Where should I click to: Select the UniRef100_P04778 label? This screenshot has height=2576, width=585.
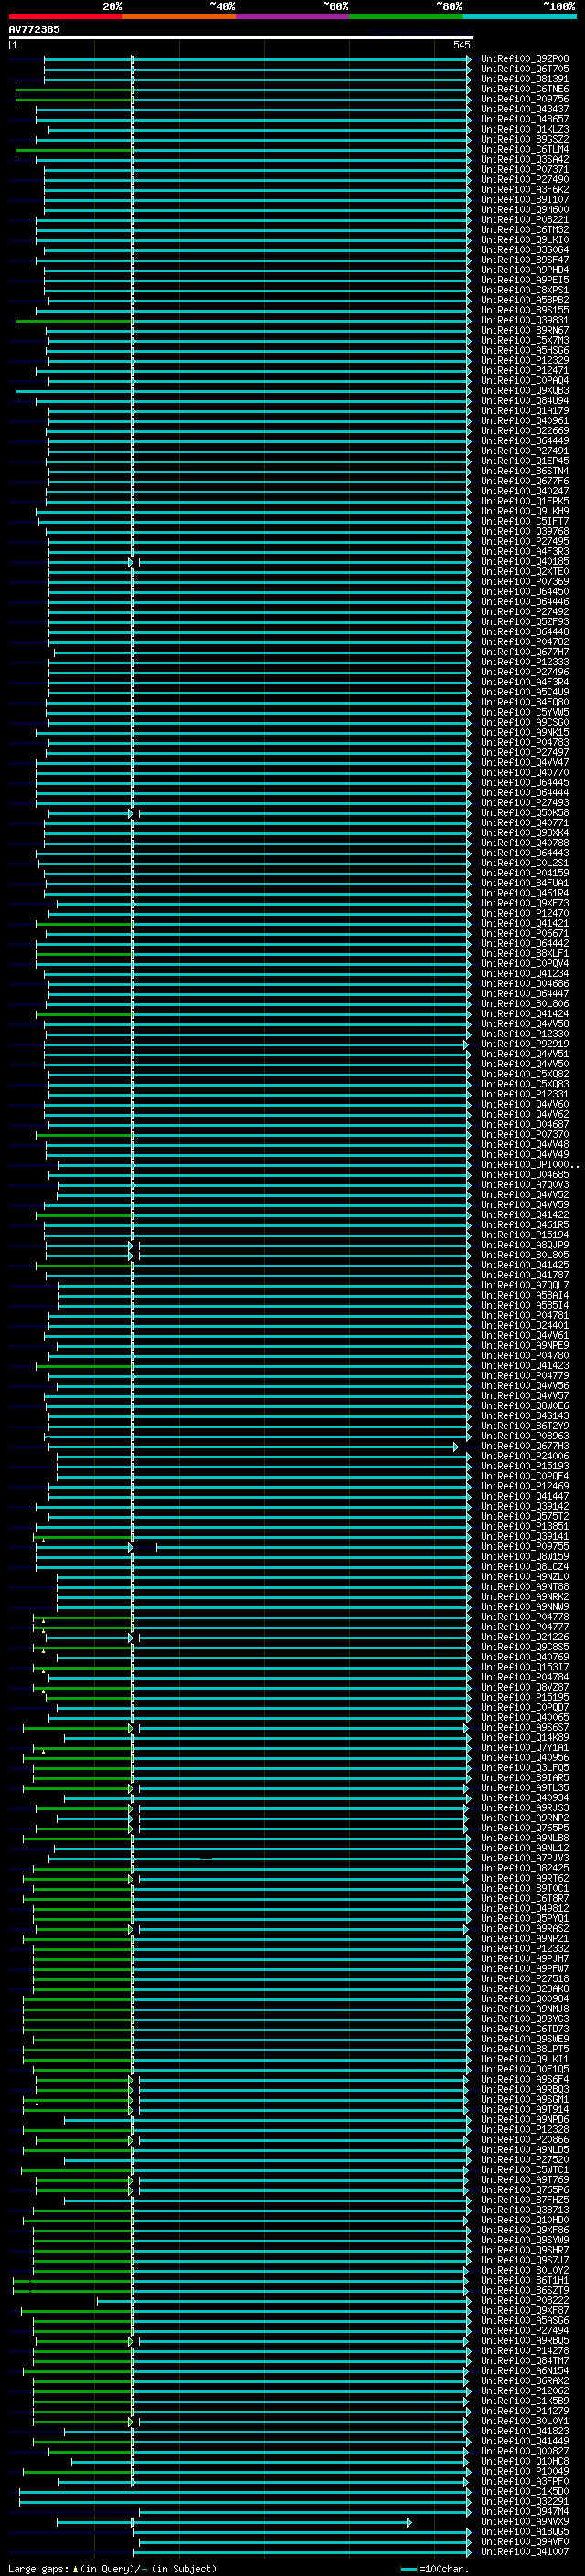pos(525,1616)
